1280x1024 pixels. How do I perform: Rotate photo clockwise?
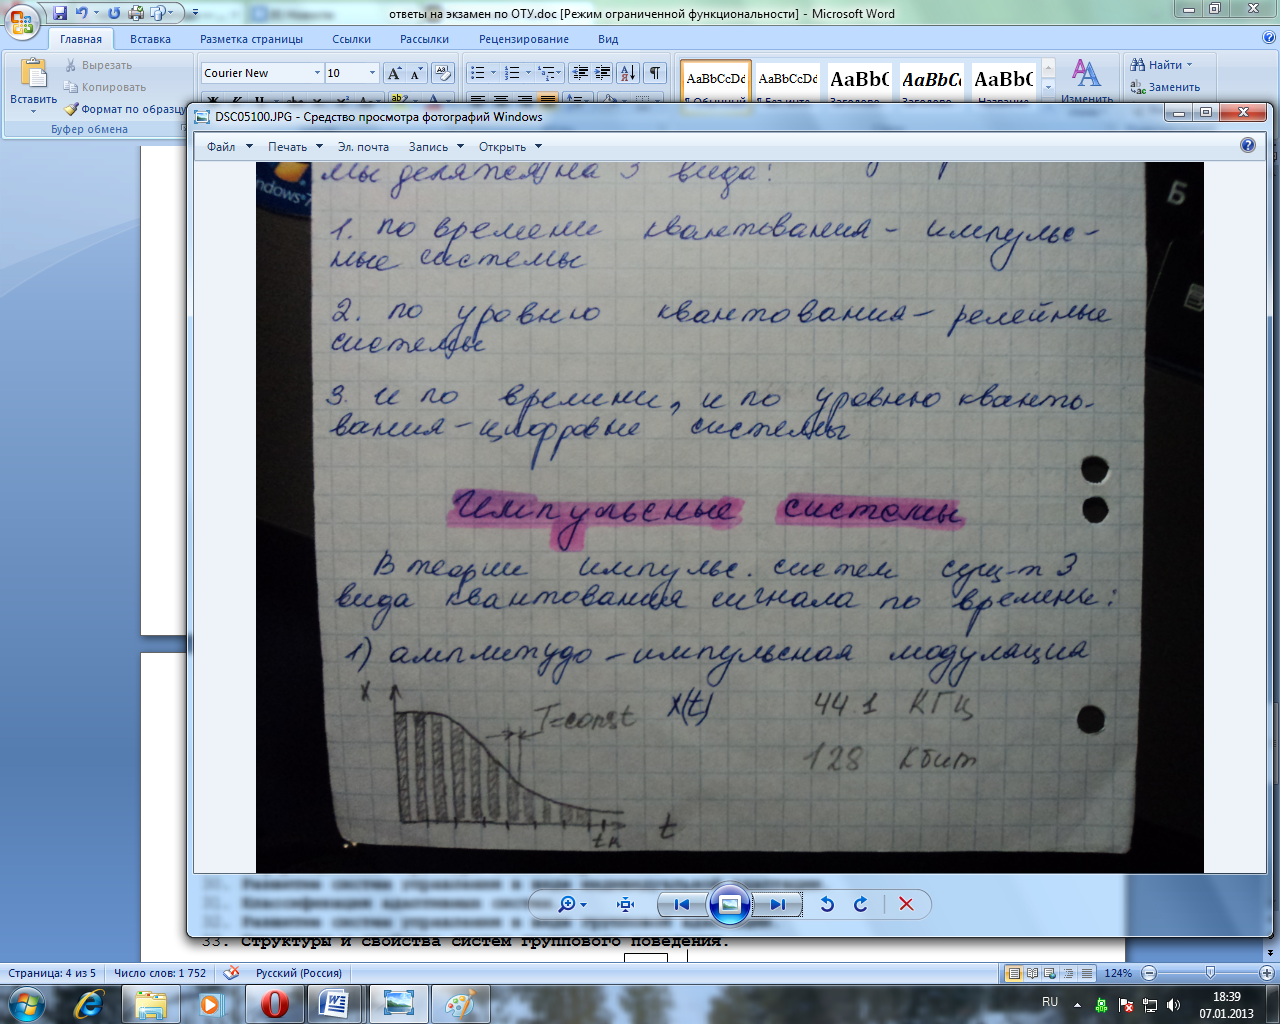click(x=861, y=904)
